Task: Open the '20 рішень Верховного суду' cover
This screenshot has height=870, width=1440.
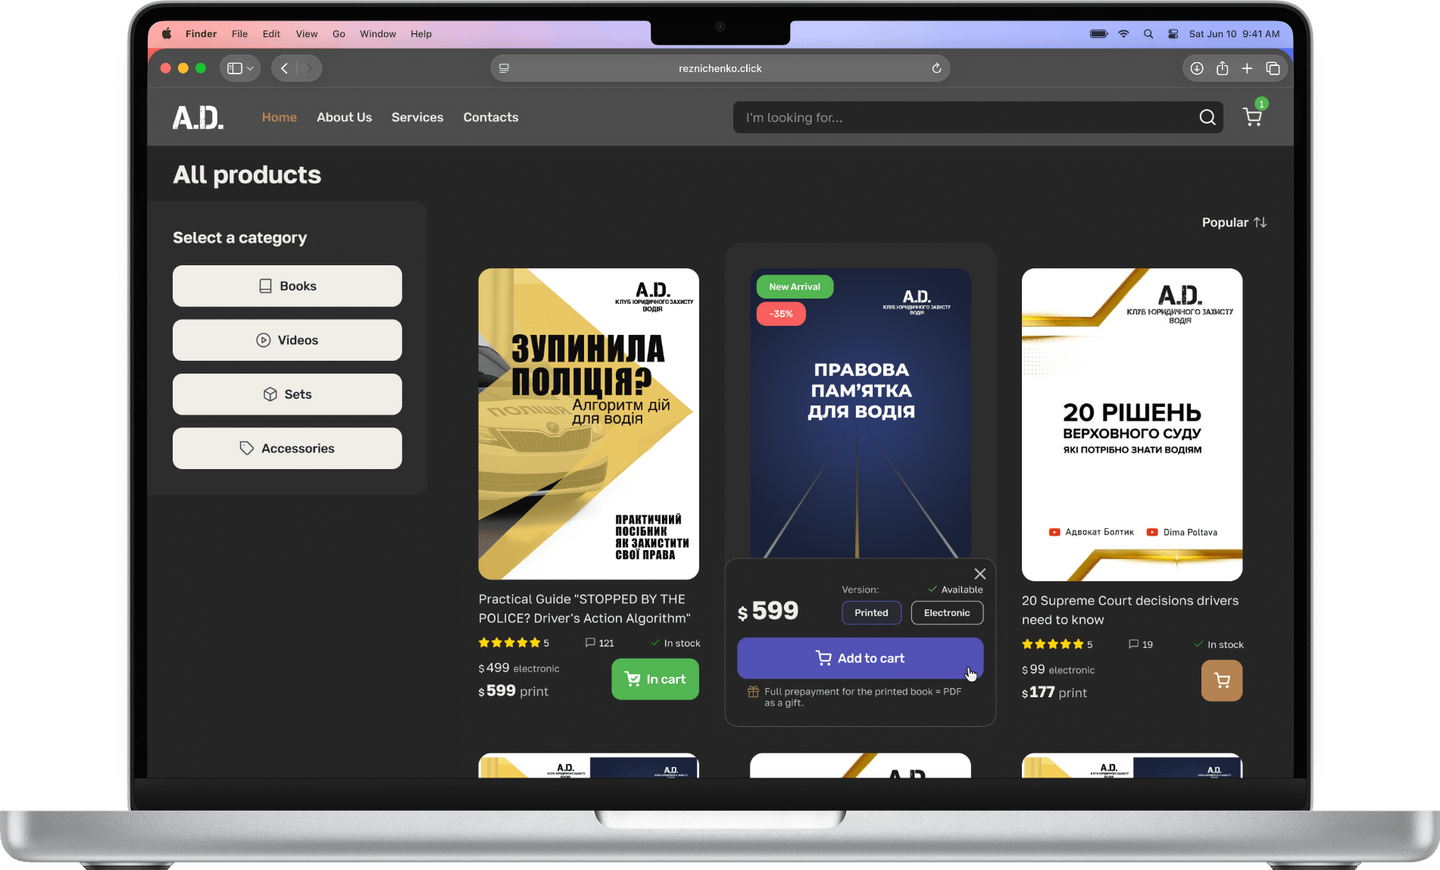Action: [1132, 424]
